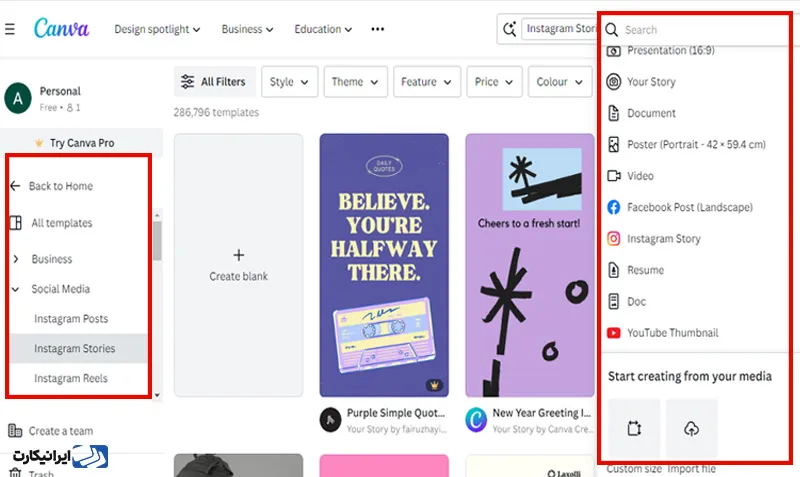The image size is (800, 477).
Task: Choose YouTube Thumbnail from design list
Action: coord(672,333)
